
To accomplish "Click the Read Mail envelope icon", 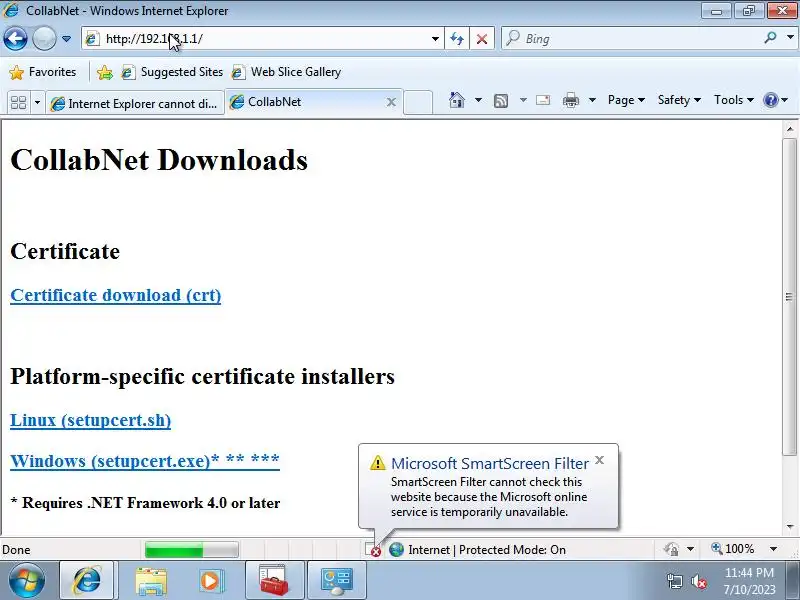I will 543,100.
